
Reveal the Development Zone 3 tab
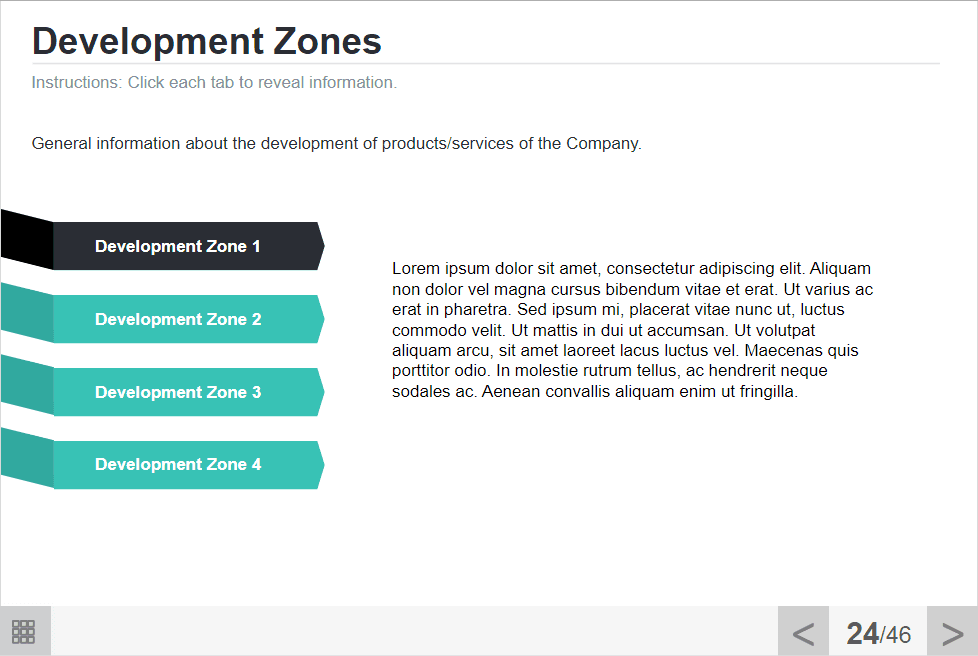point(178,392)
